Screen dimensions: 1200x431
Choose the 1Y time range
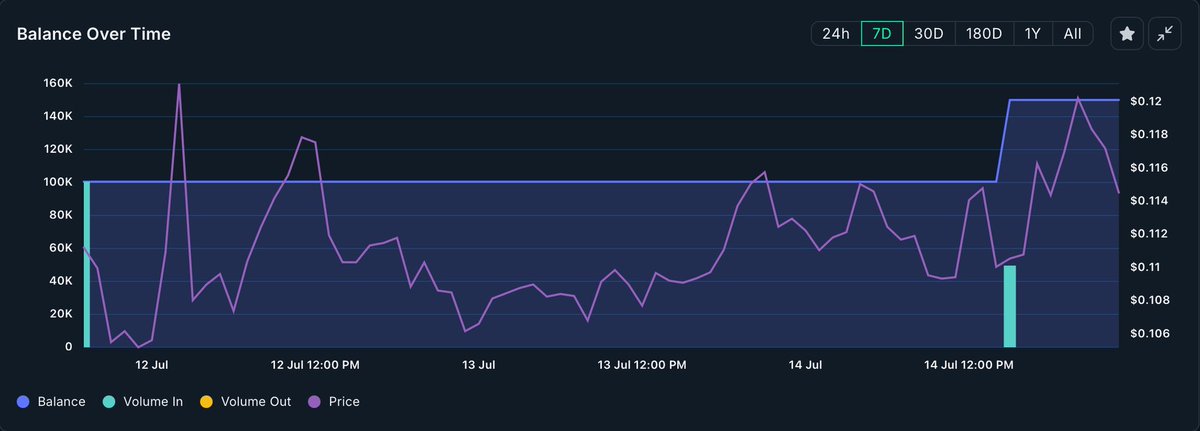pos(1033,34)
